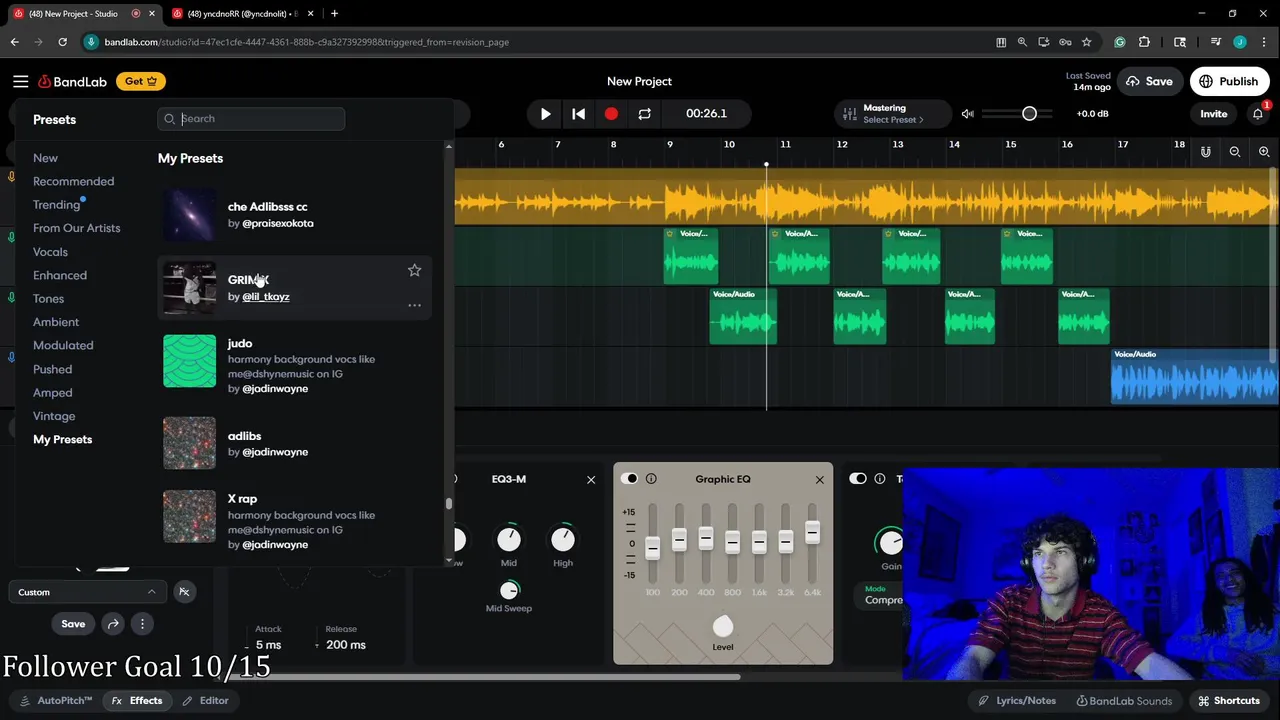This screenshot has height=720, width=1280.
Task: Choose che Adlibsss cc preset thumbnail
Action: [x=189, y=215]
